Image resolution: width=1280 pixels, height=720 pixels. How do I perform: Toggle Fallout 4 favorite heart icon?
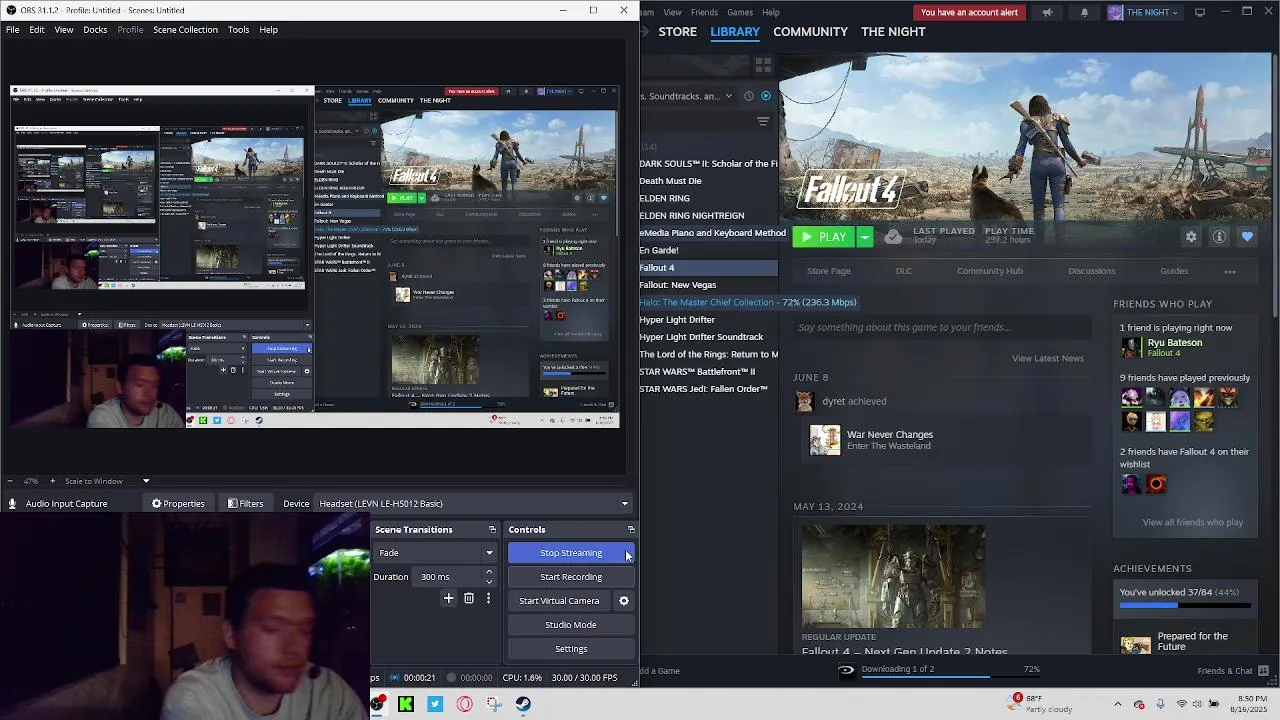click(1247, 237)
